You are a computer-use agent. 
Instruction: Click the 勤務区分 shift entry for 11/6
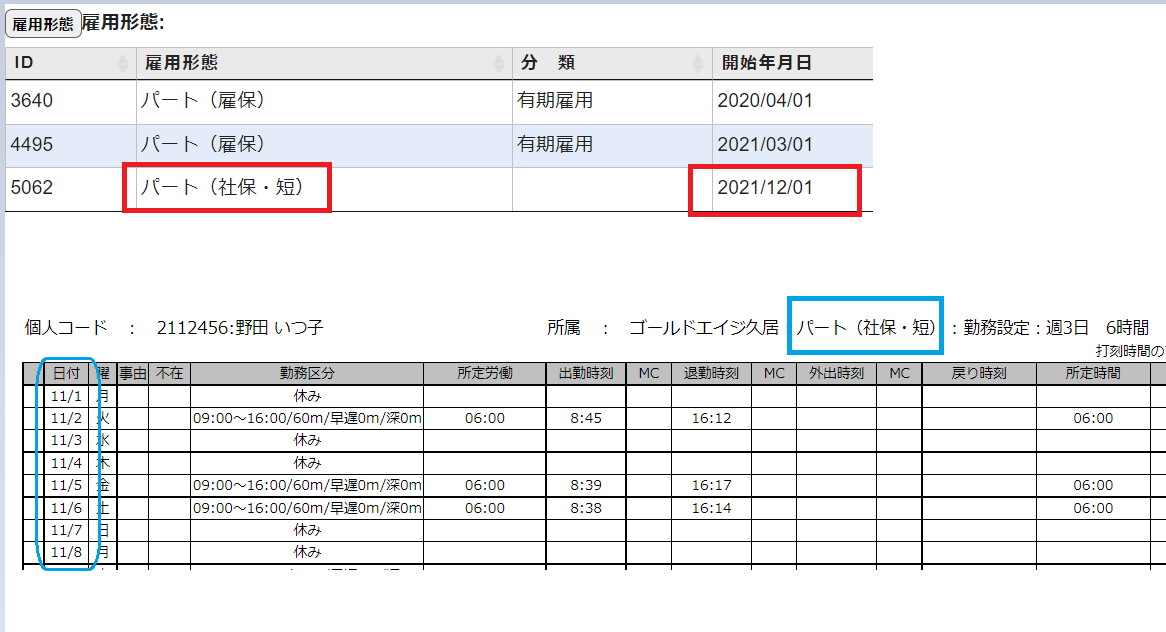(x=306, y=508)
